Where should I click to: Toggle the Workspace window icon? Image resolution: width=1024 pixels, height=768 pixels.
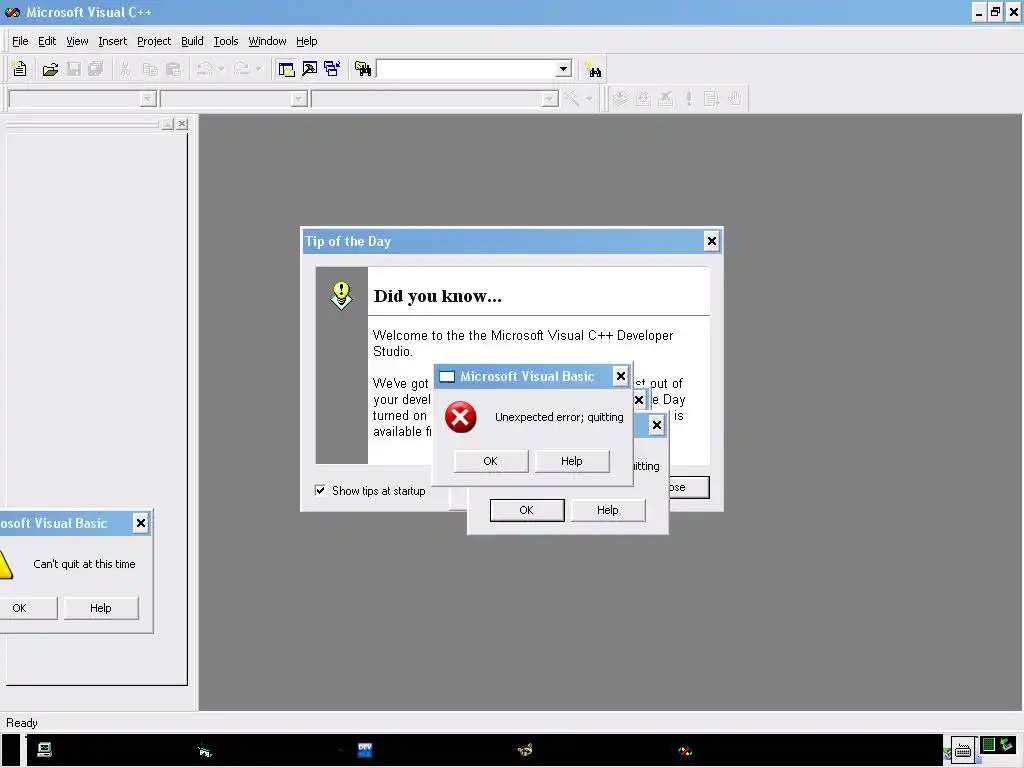click(286, 69)
